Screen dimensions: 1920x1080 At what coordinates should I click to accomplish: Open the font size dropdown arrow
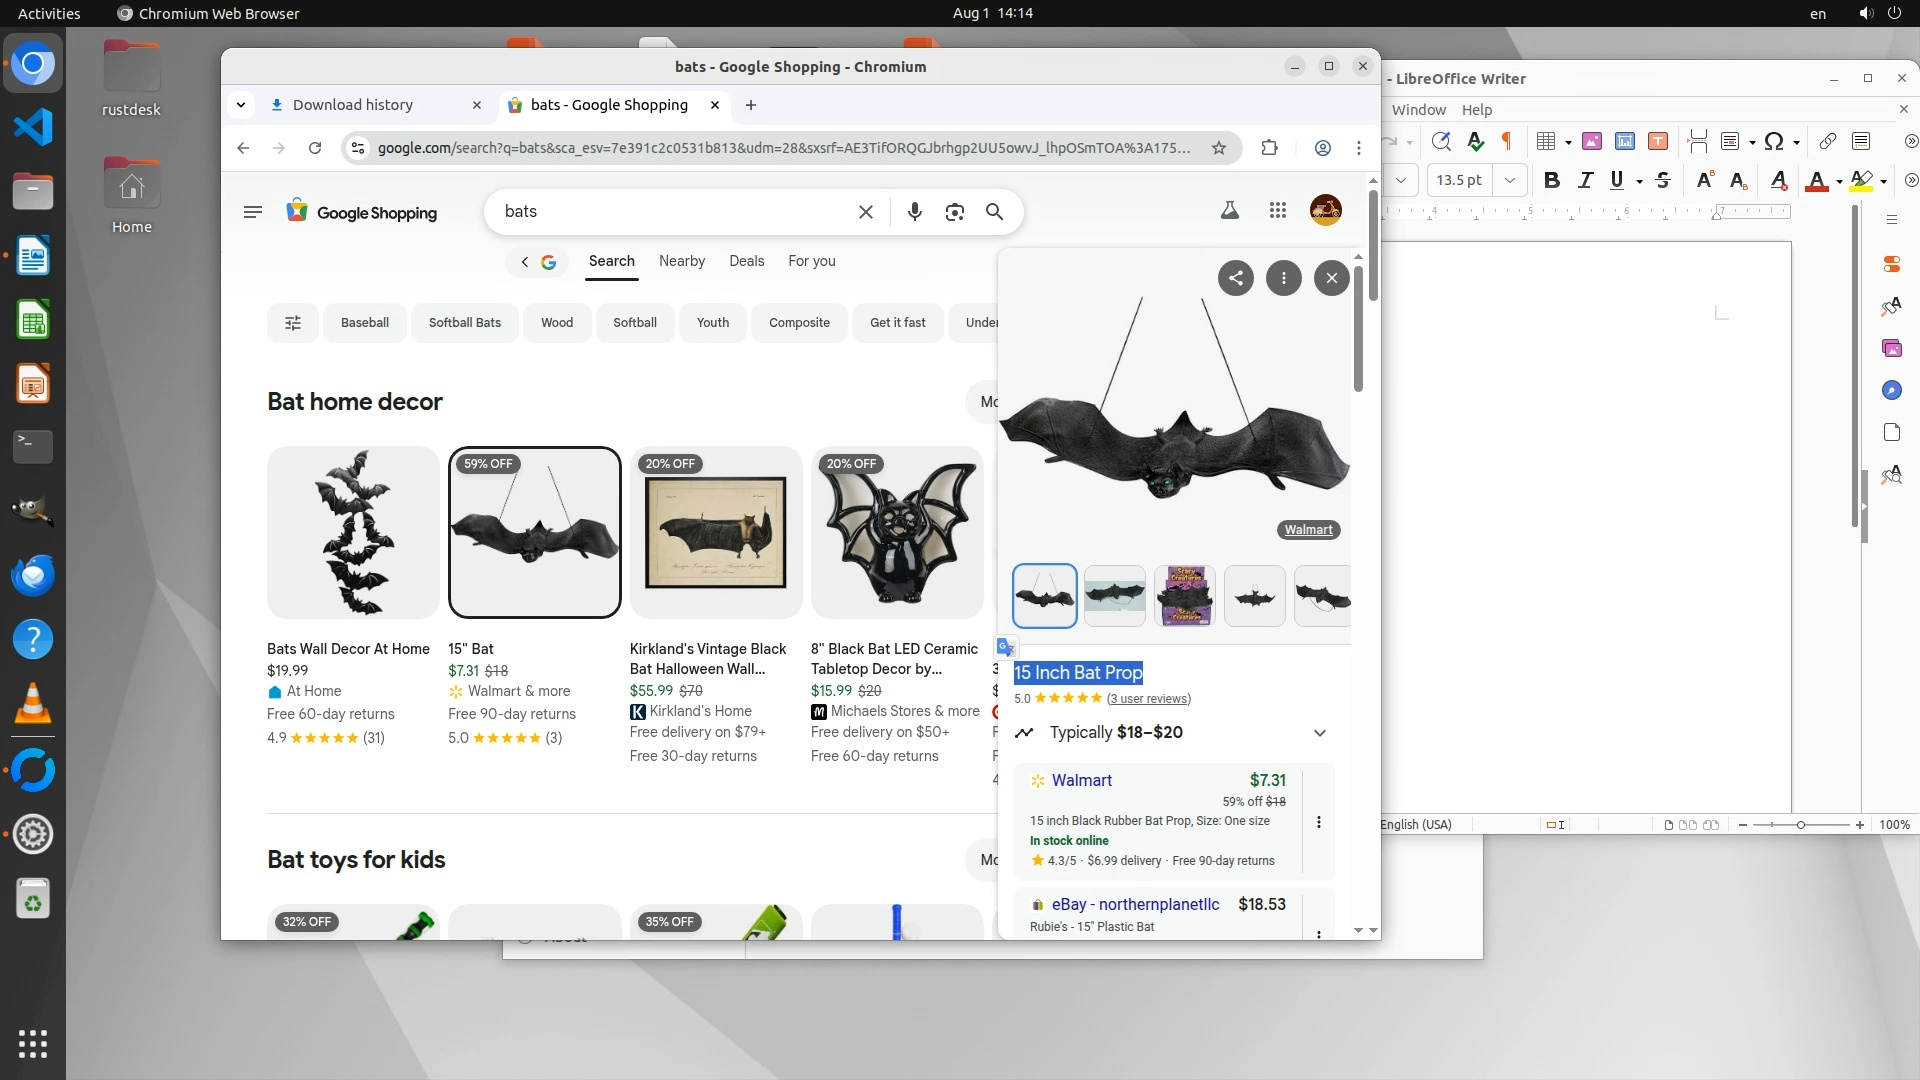click(1509, 181)
